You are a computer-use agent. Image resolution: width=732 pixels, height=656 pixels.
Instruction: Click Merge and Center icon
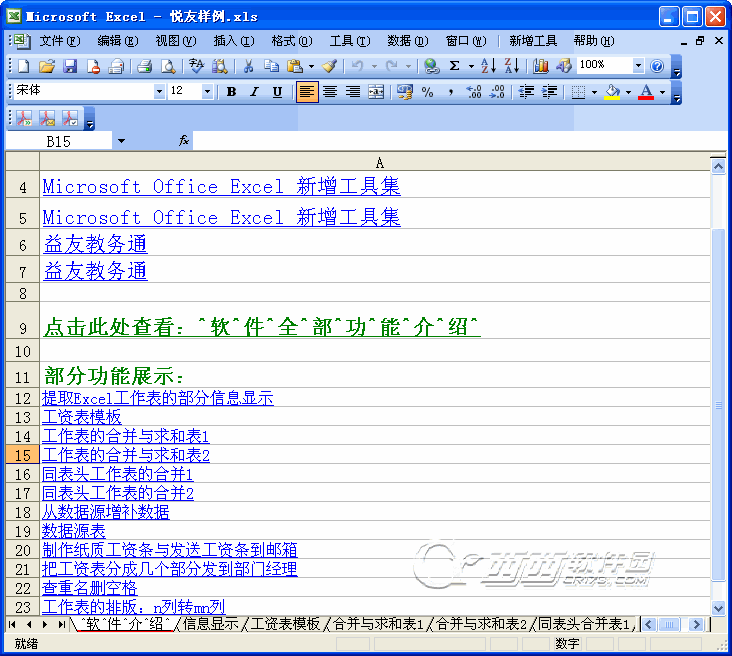tap(376, 92)
